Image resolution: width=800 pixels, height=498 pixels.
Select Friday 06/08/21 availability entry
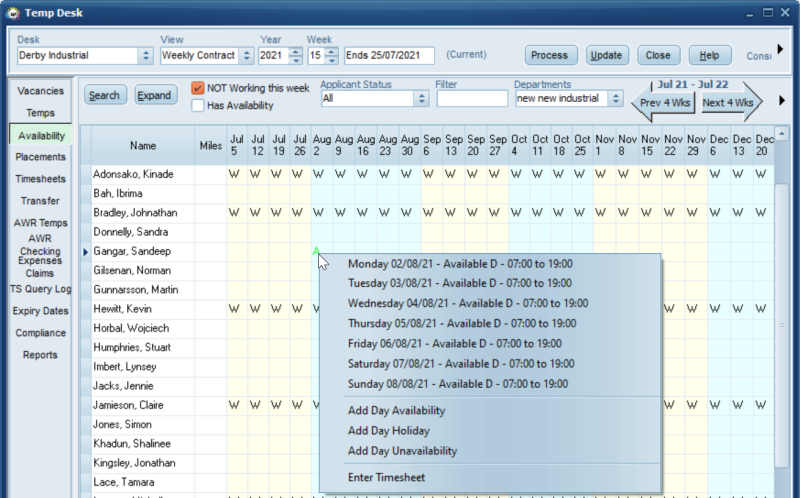[x=455, y=343]
